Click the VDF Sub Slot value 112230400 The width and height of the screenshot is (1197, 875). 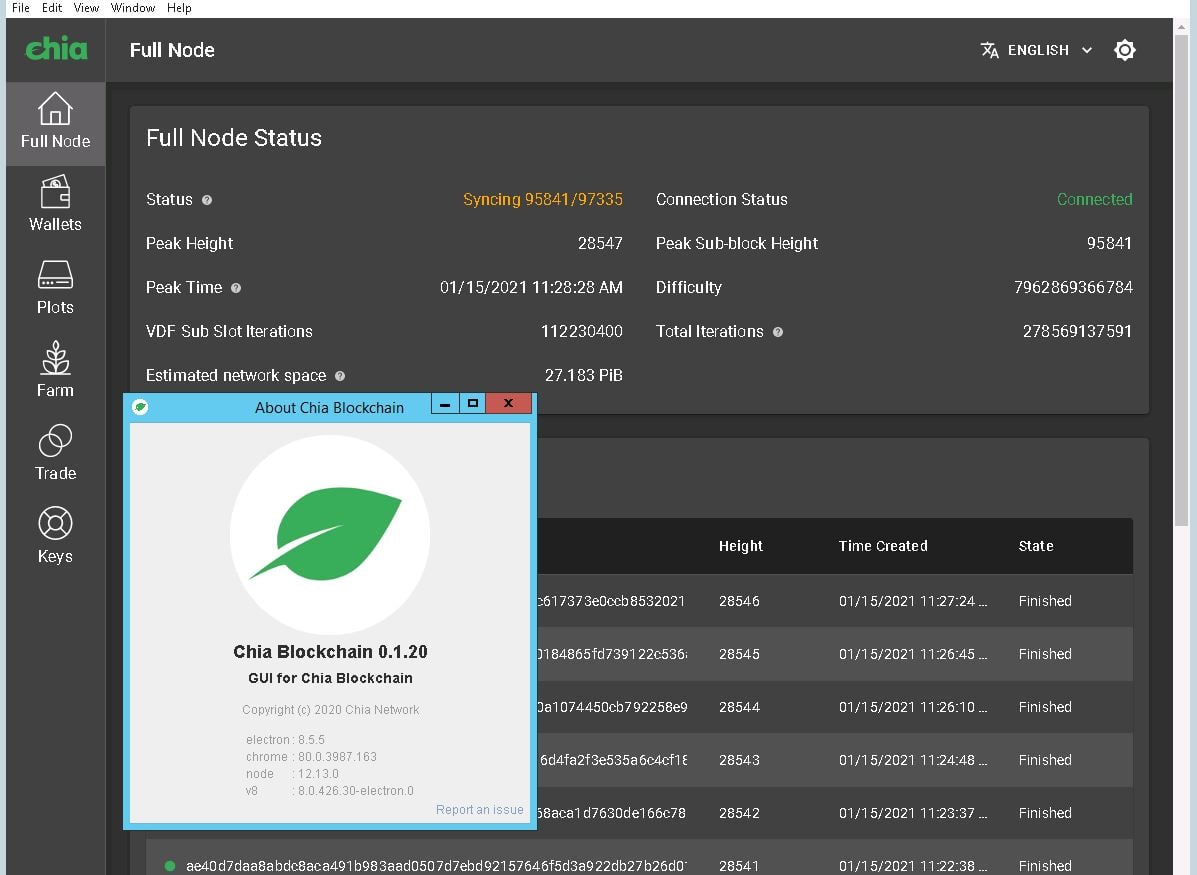click(x=582, y=331)
